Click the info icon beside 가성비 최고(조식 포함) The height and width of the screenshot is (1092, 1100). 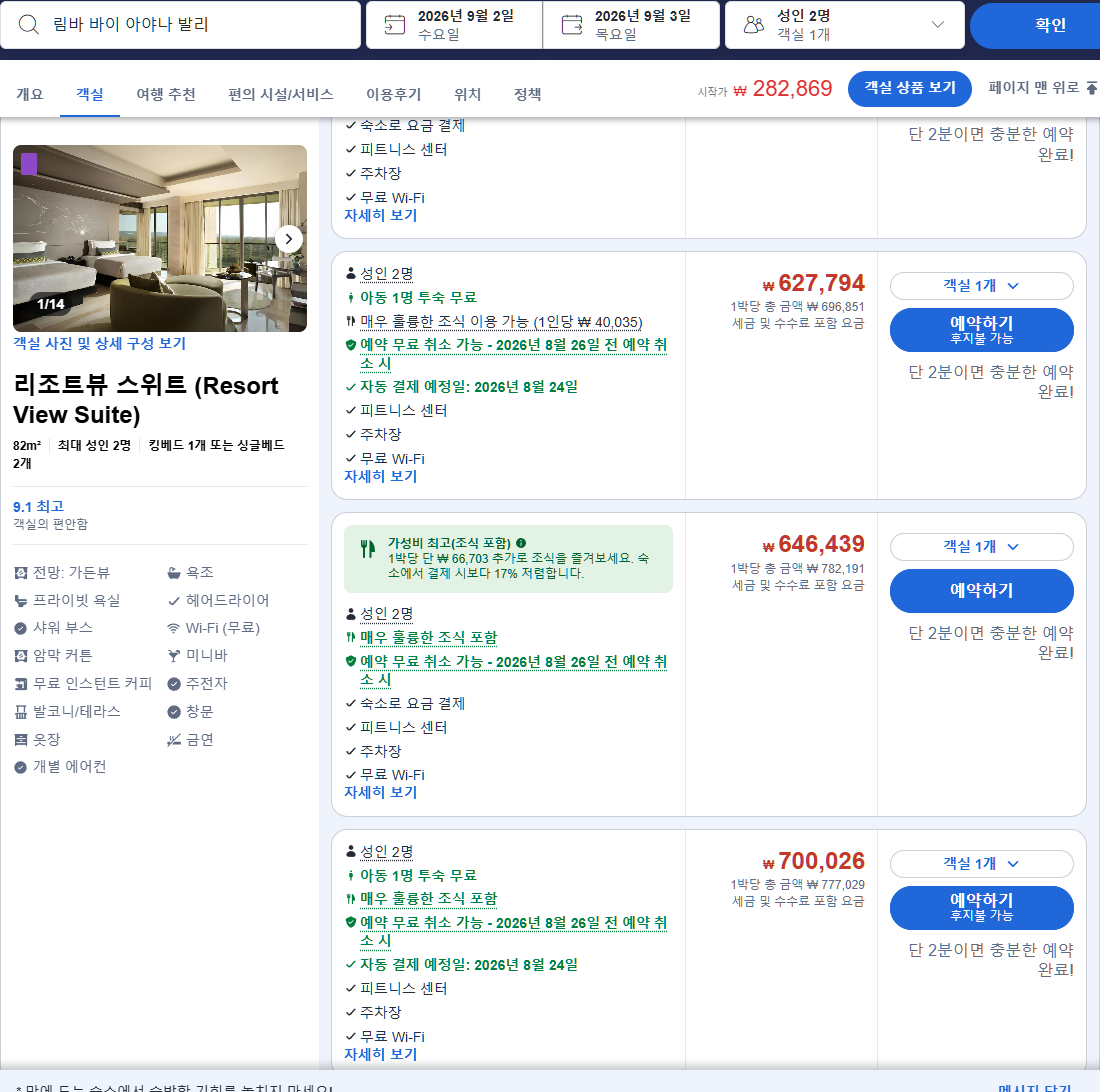(521, 543)
